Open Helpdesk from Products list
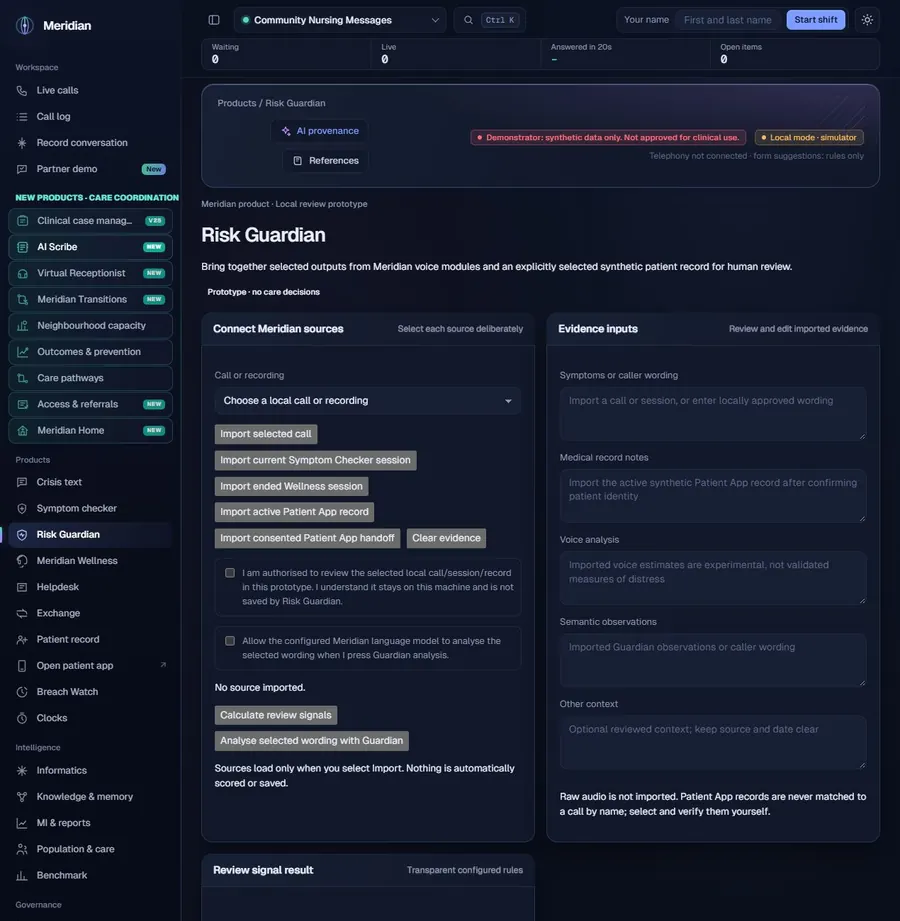The image size is (900, 921). click(x=90, y=587)
